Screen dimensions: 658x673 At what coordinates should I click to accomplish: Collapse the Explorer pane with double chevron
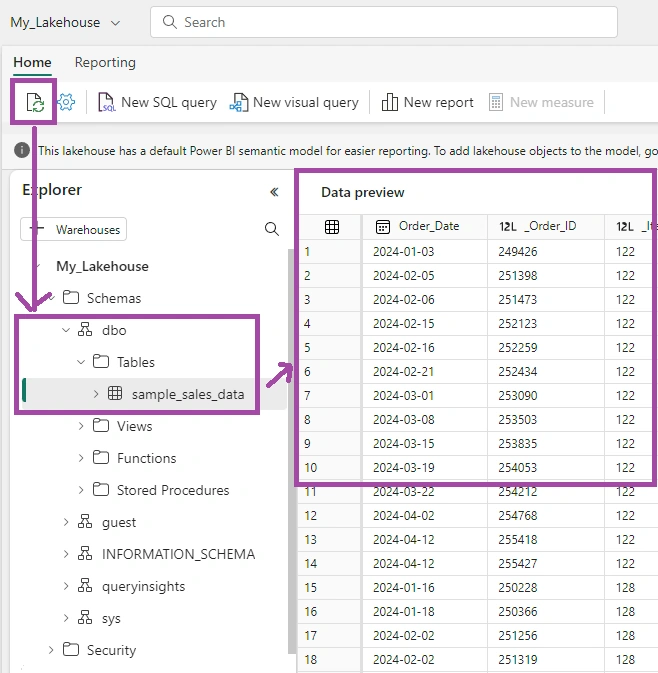point(274,192)
